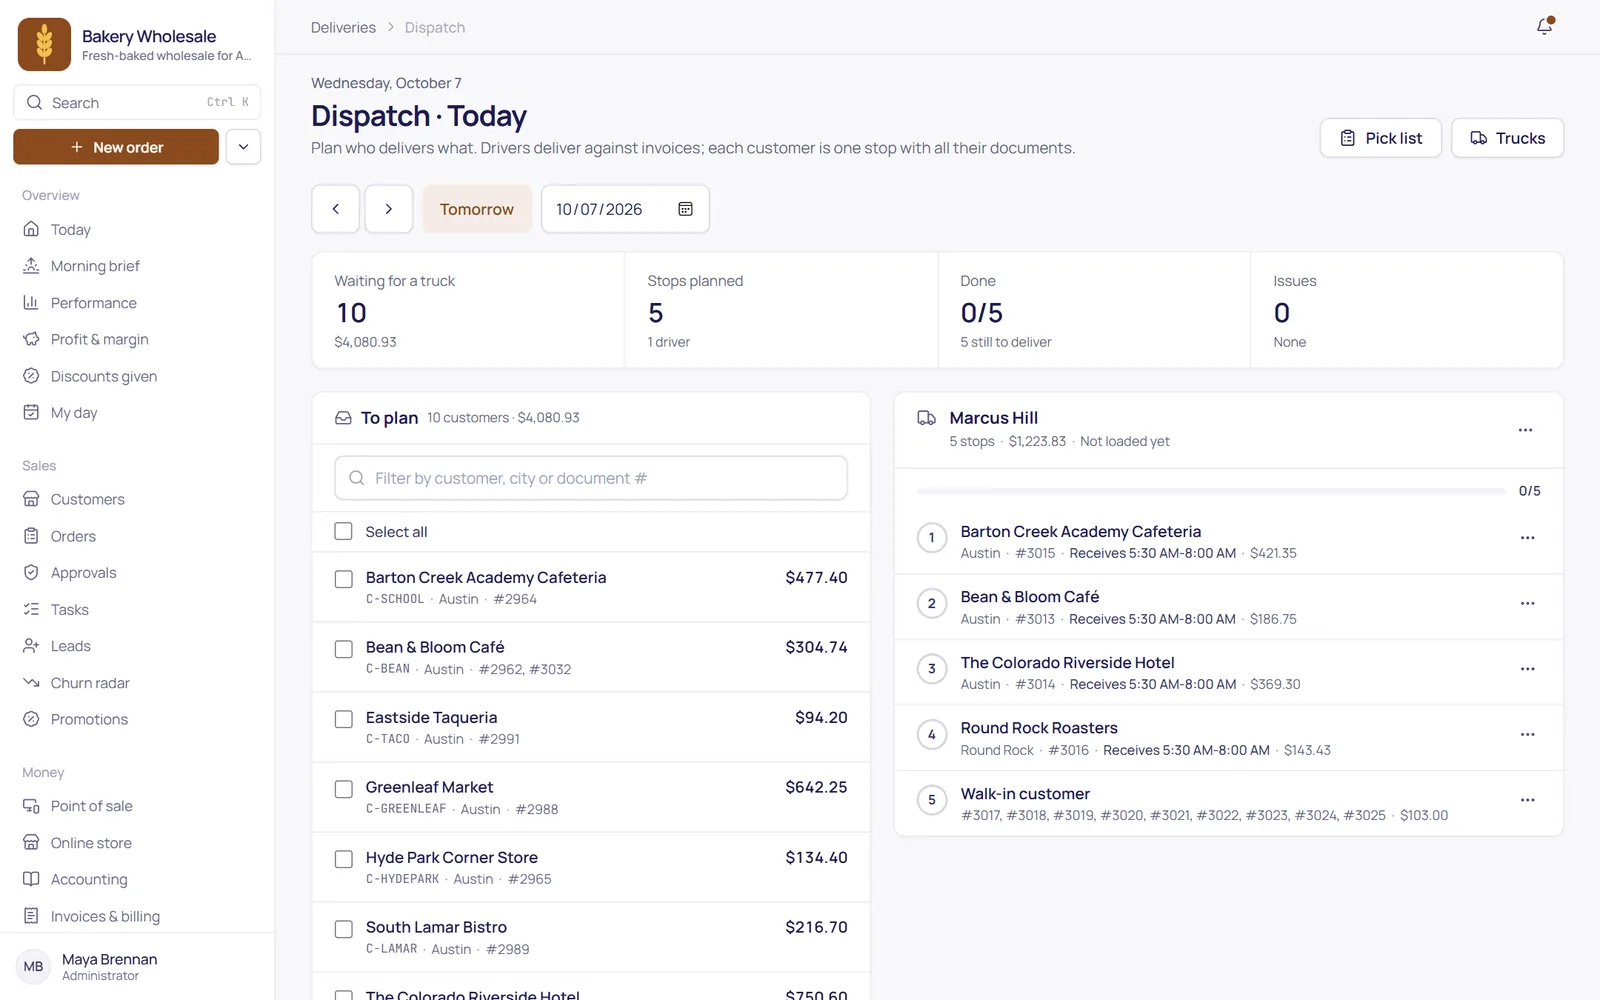Open Orders in the sidebar

(x=73, y=536)
